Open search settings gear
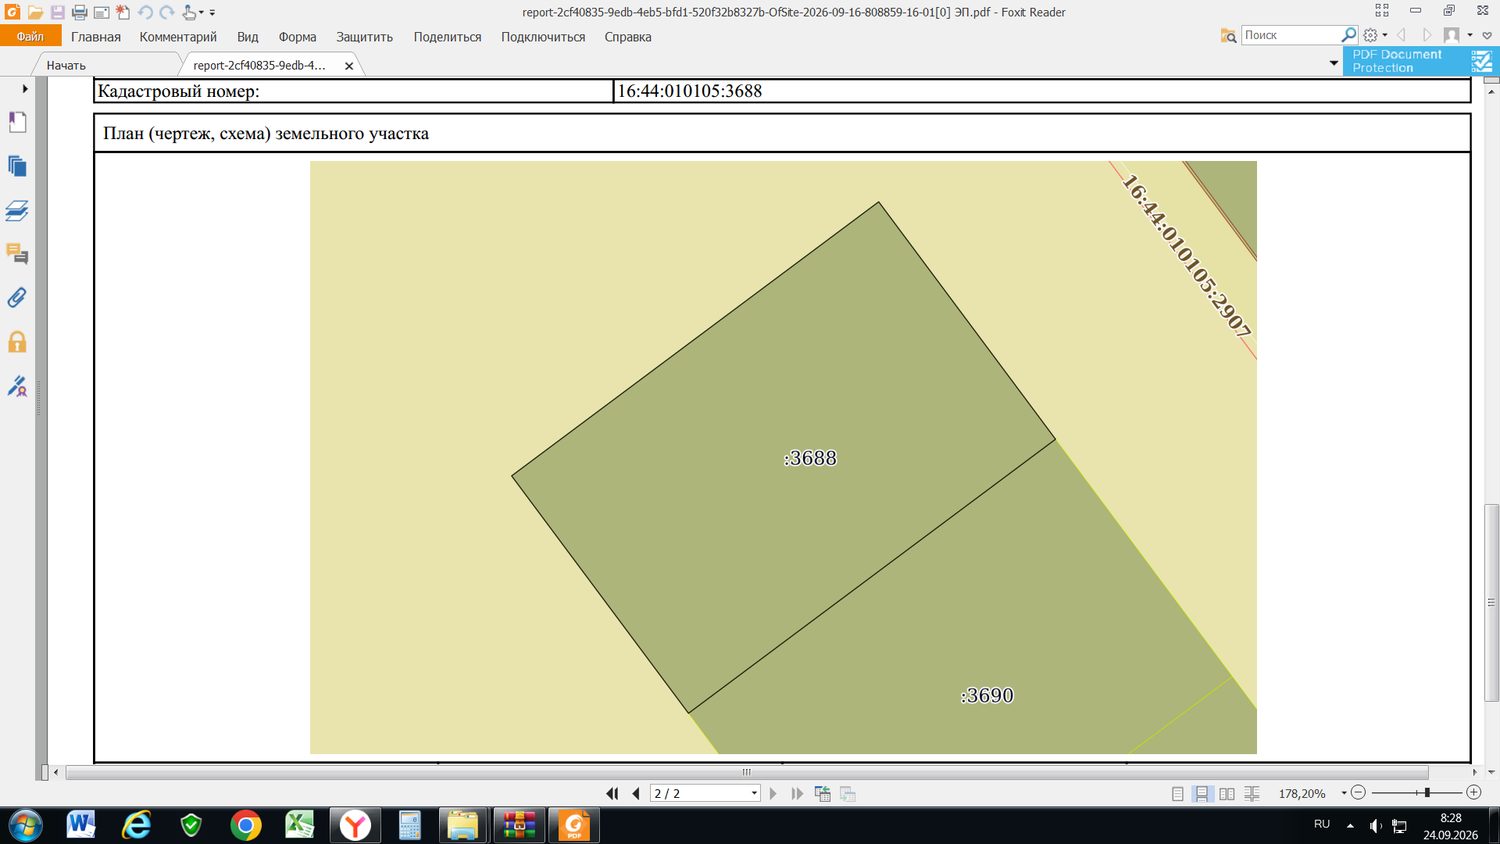 [x=1370, y=35]
